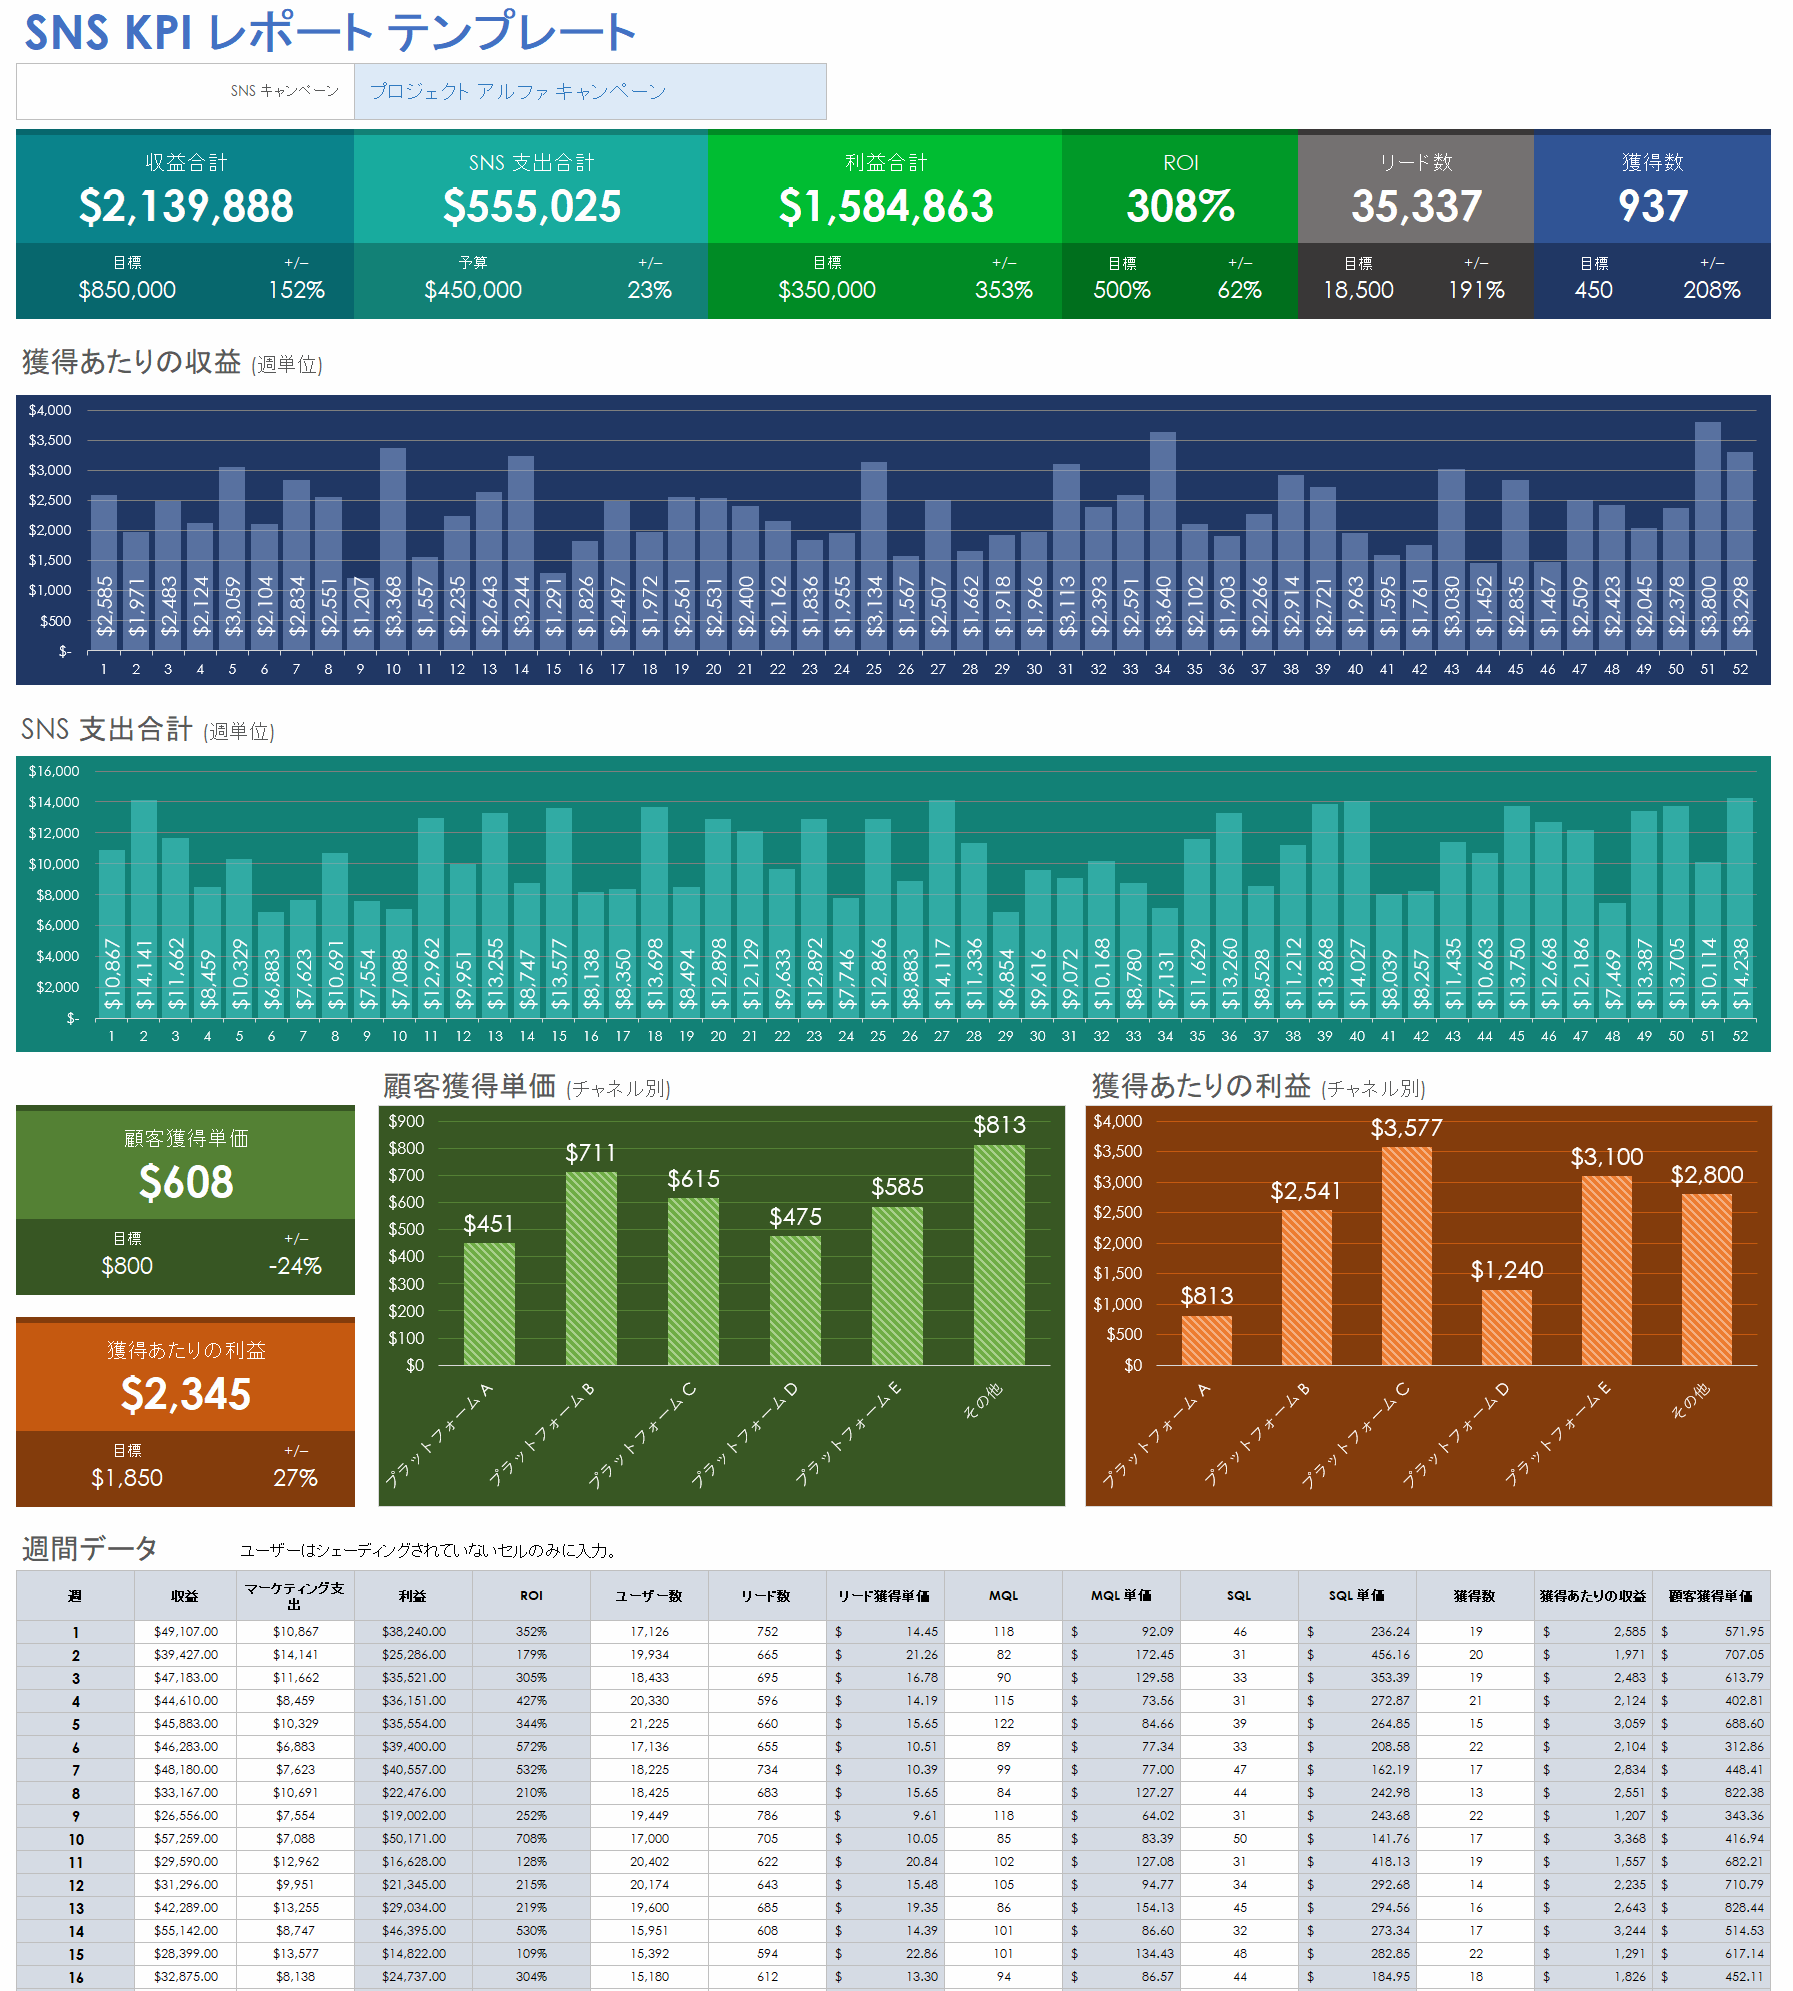Click the profit per acquisition $2,345
This screenshot has width=1793, height=1991.
tap(186, 1394)
